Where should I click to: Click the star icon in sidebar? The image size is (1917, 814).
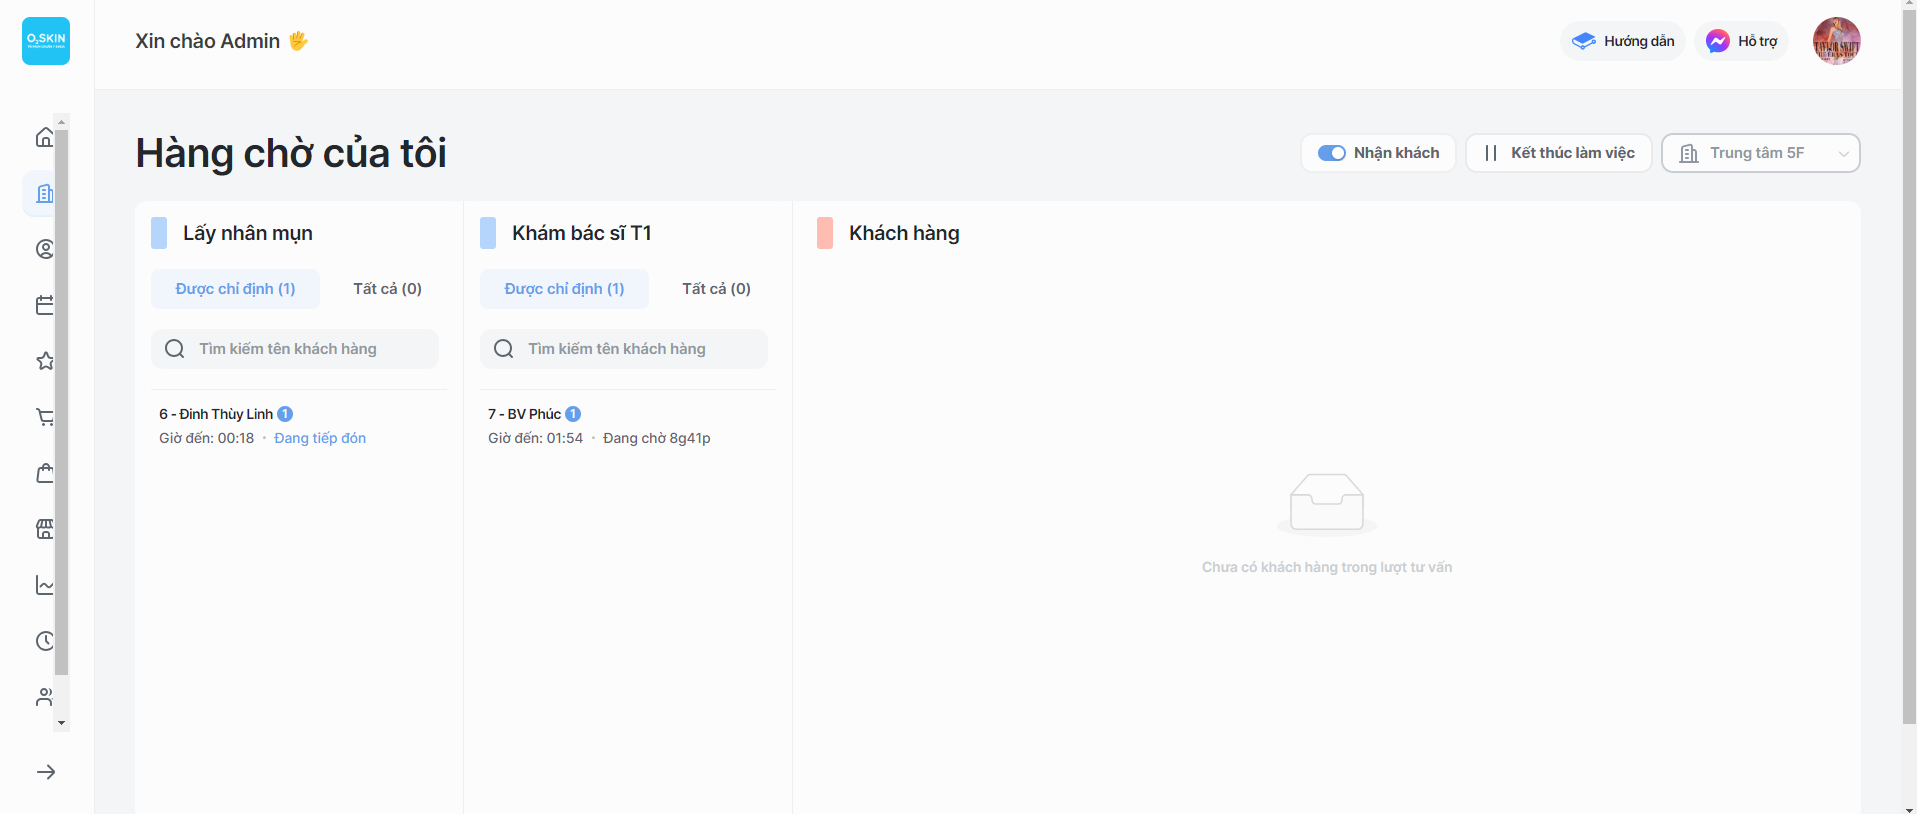(45, 361)
